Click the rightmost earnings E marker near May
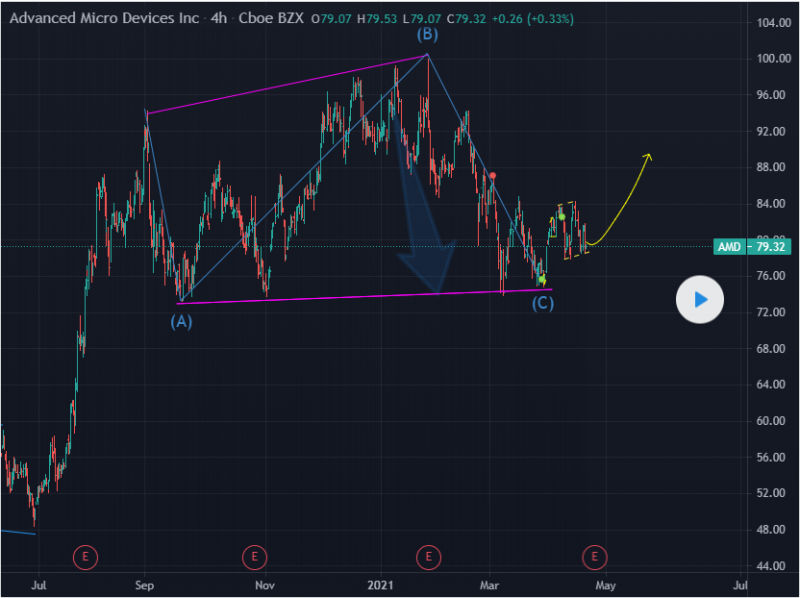This screenshot has height=598, width=800. coord(595,556)
